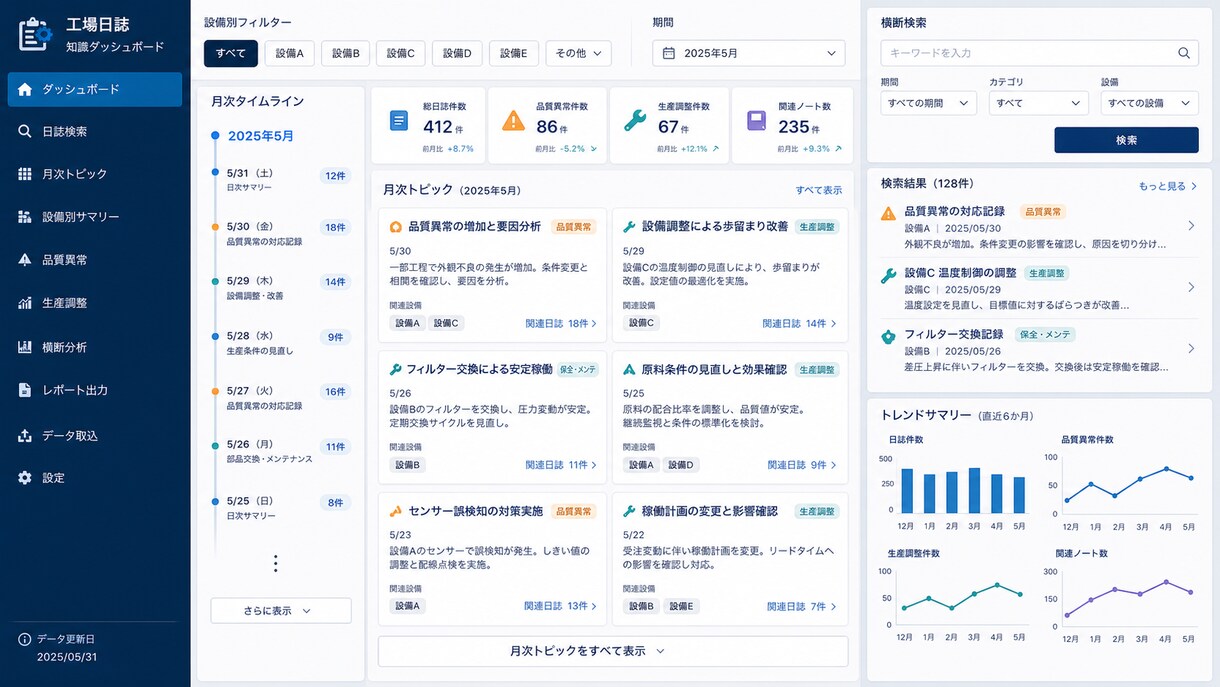The width and height of the screenshot is (1220, 687).
Task: Open 関連日誌 11件 link in フィルター交換 card
Action: coord(561,465)
